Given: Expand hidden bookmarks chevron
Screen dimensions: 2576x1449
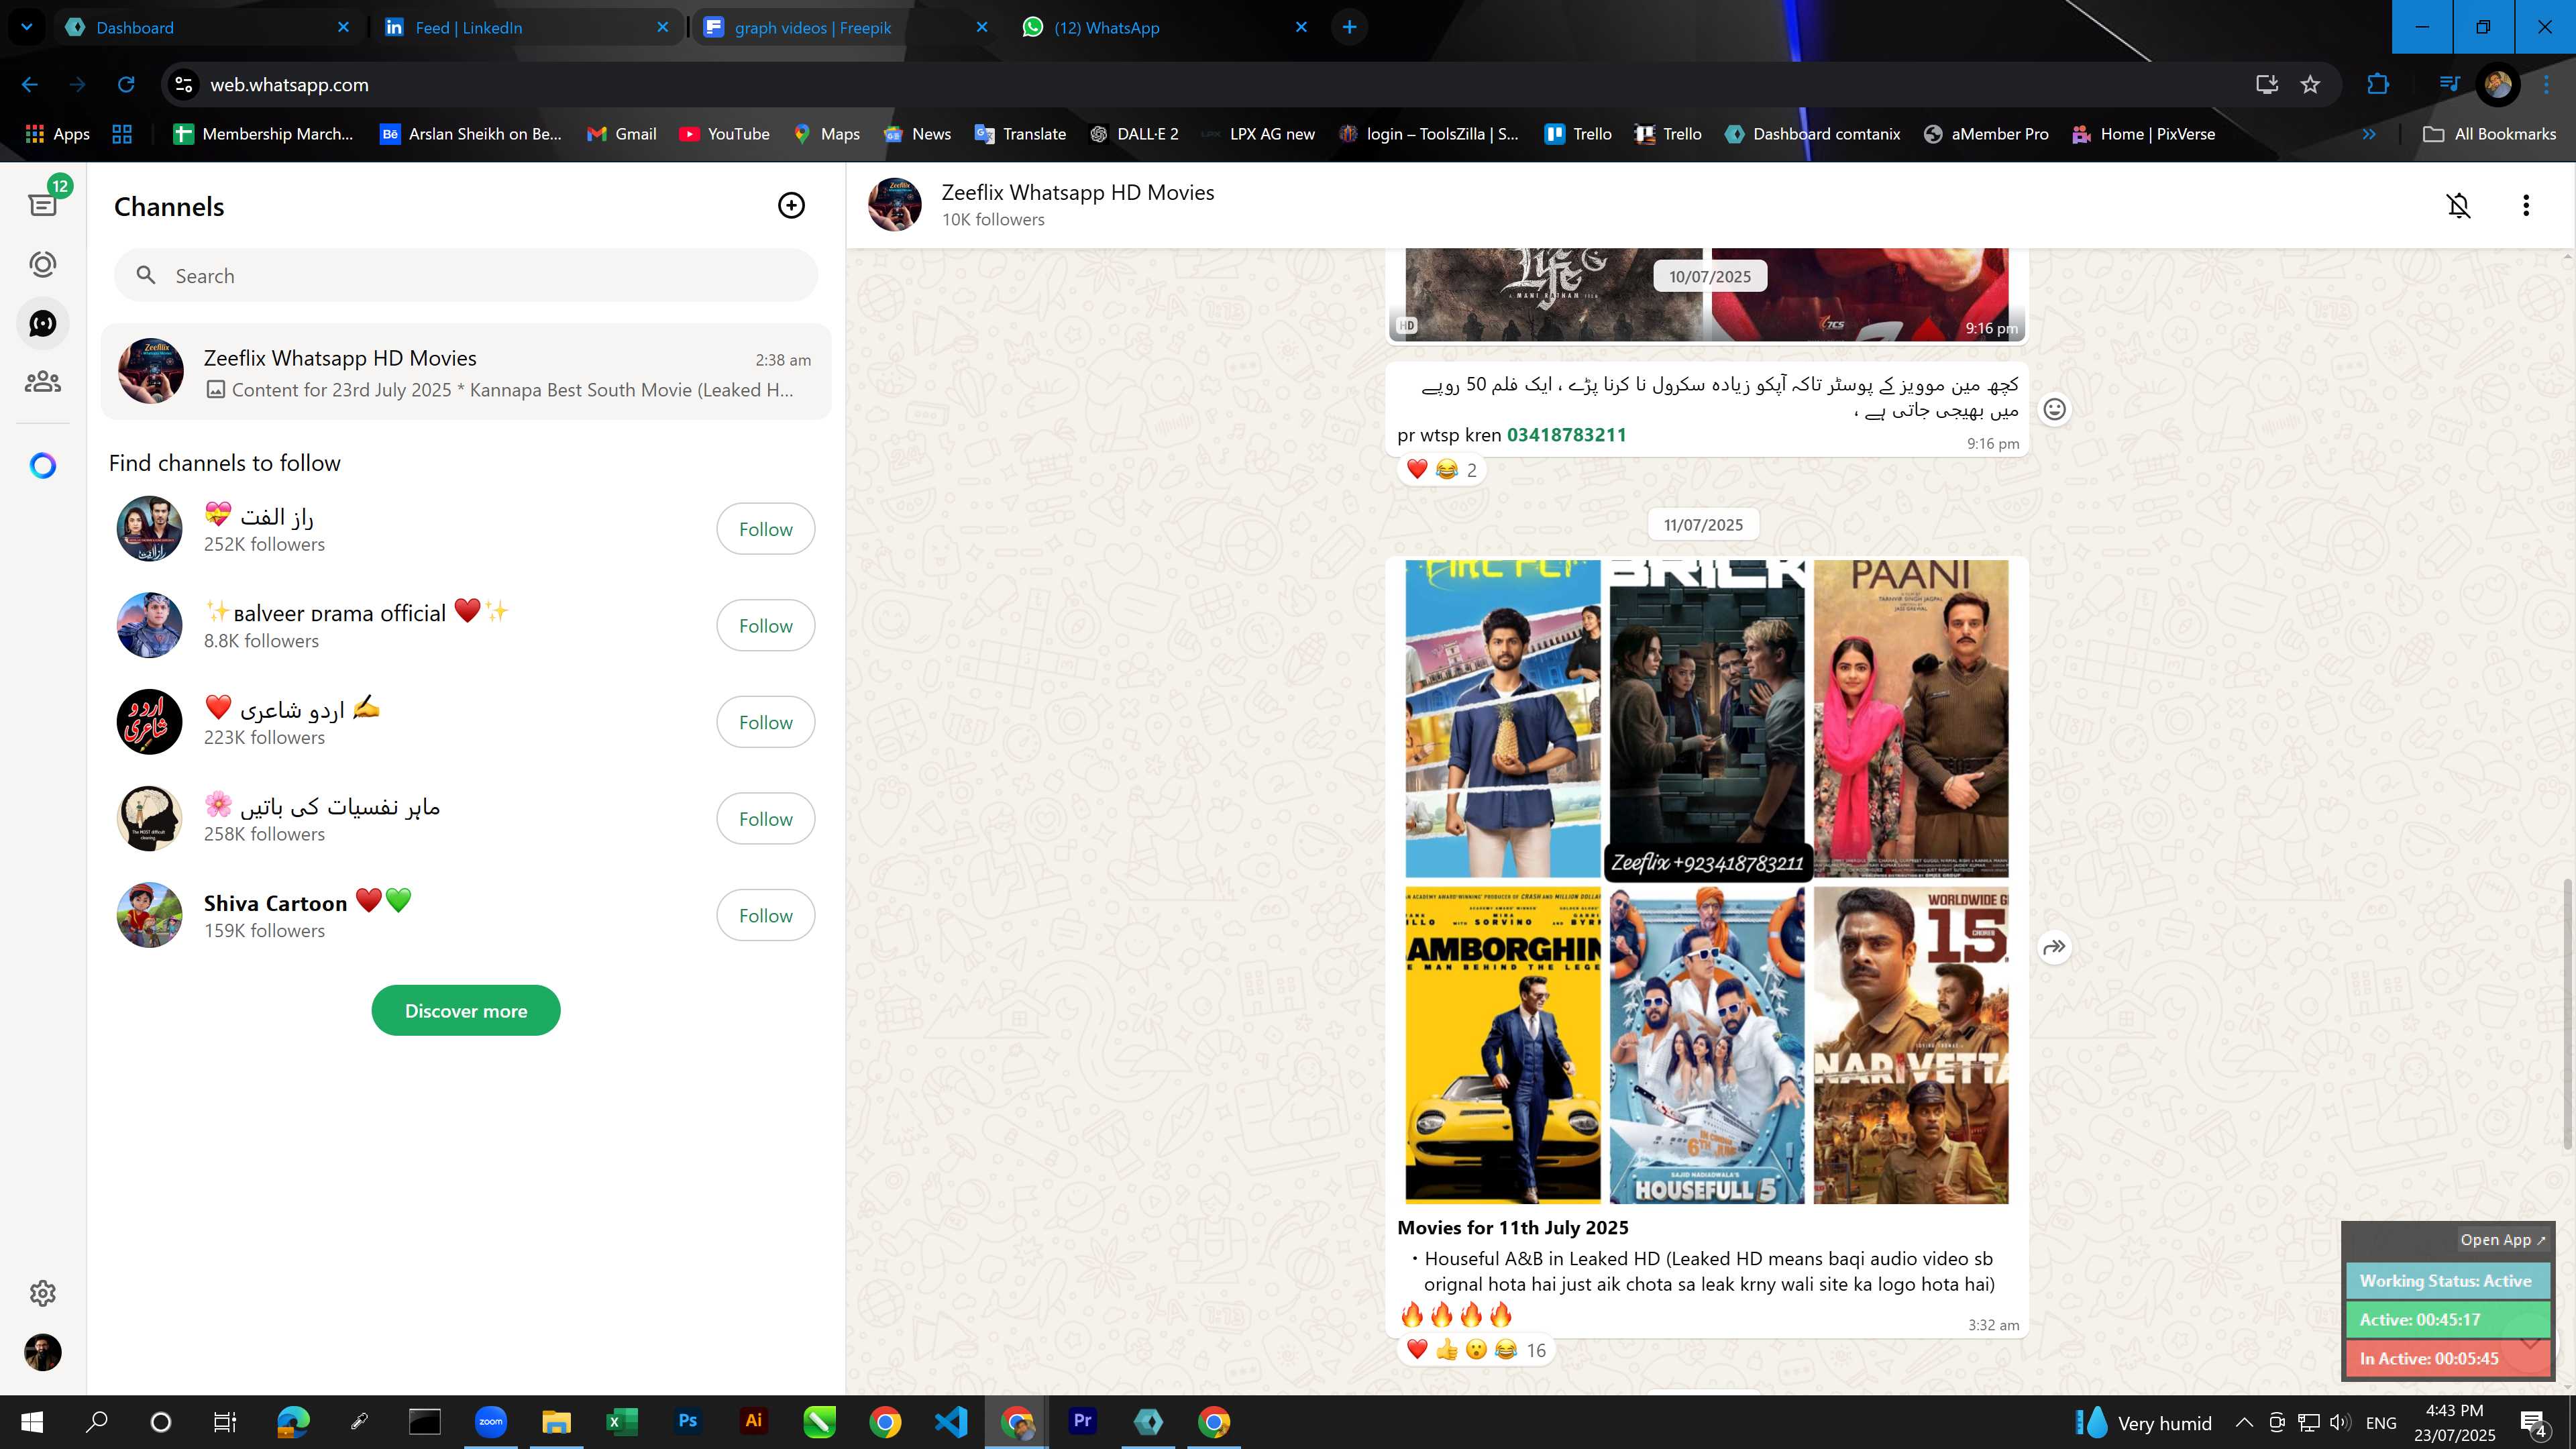Looking at the screenshot, I should [2369, 134].
